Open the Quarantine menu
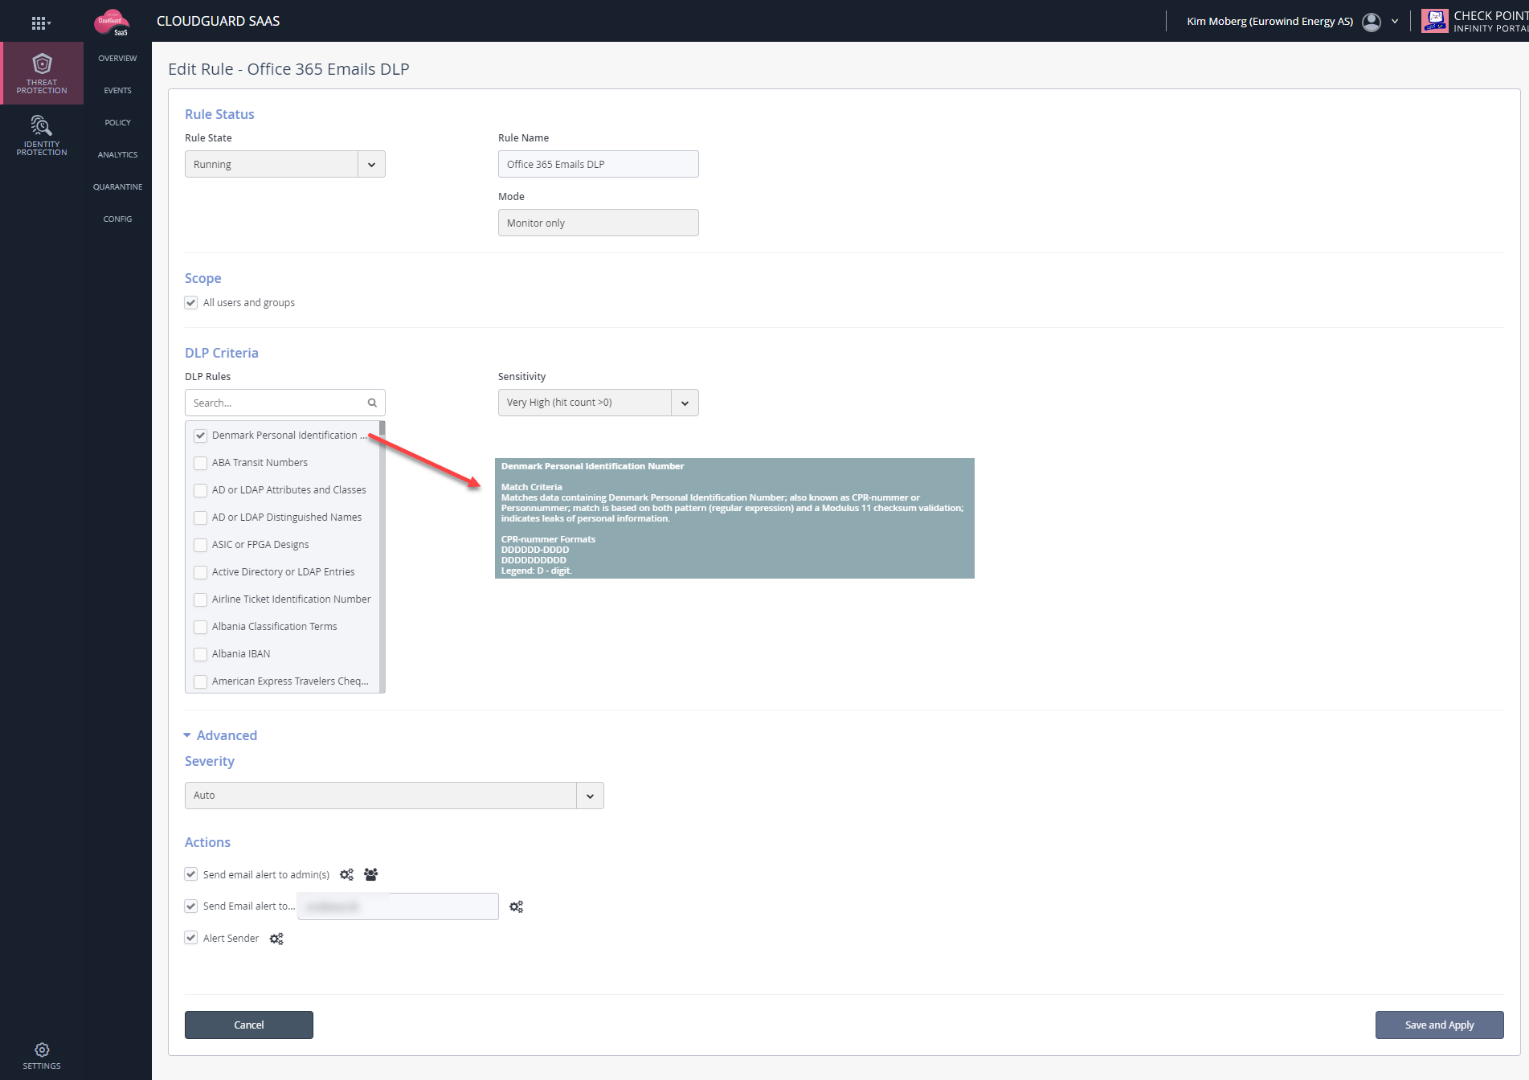Viewport: 1529px width, 1080px height. [118, 187]
